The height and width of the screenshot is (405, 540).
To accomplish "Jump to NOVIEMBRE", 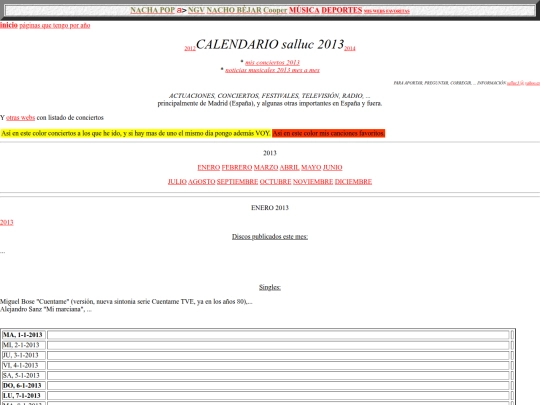I will 313,181.
